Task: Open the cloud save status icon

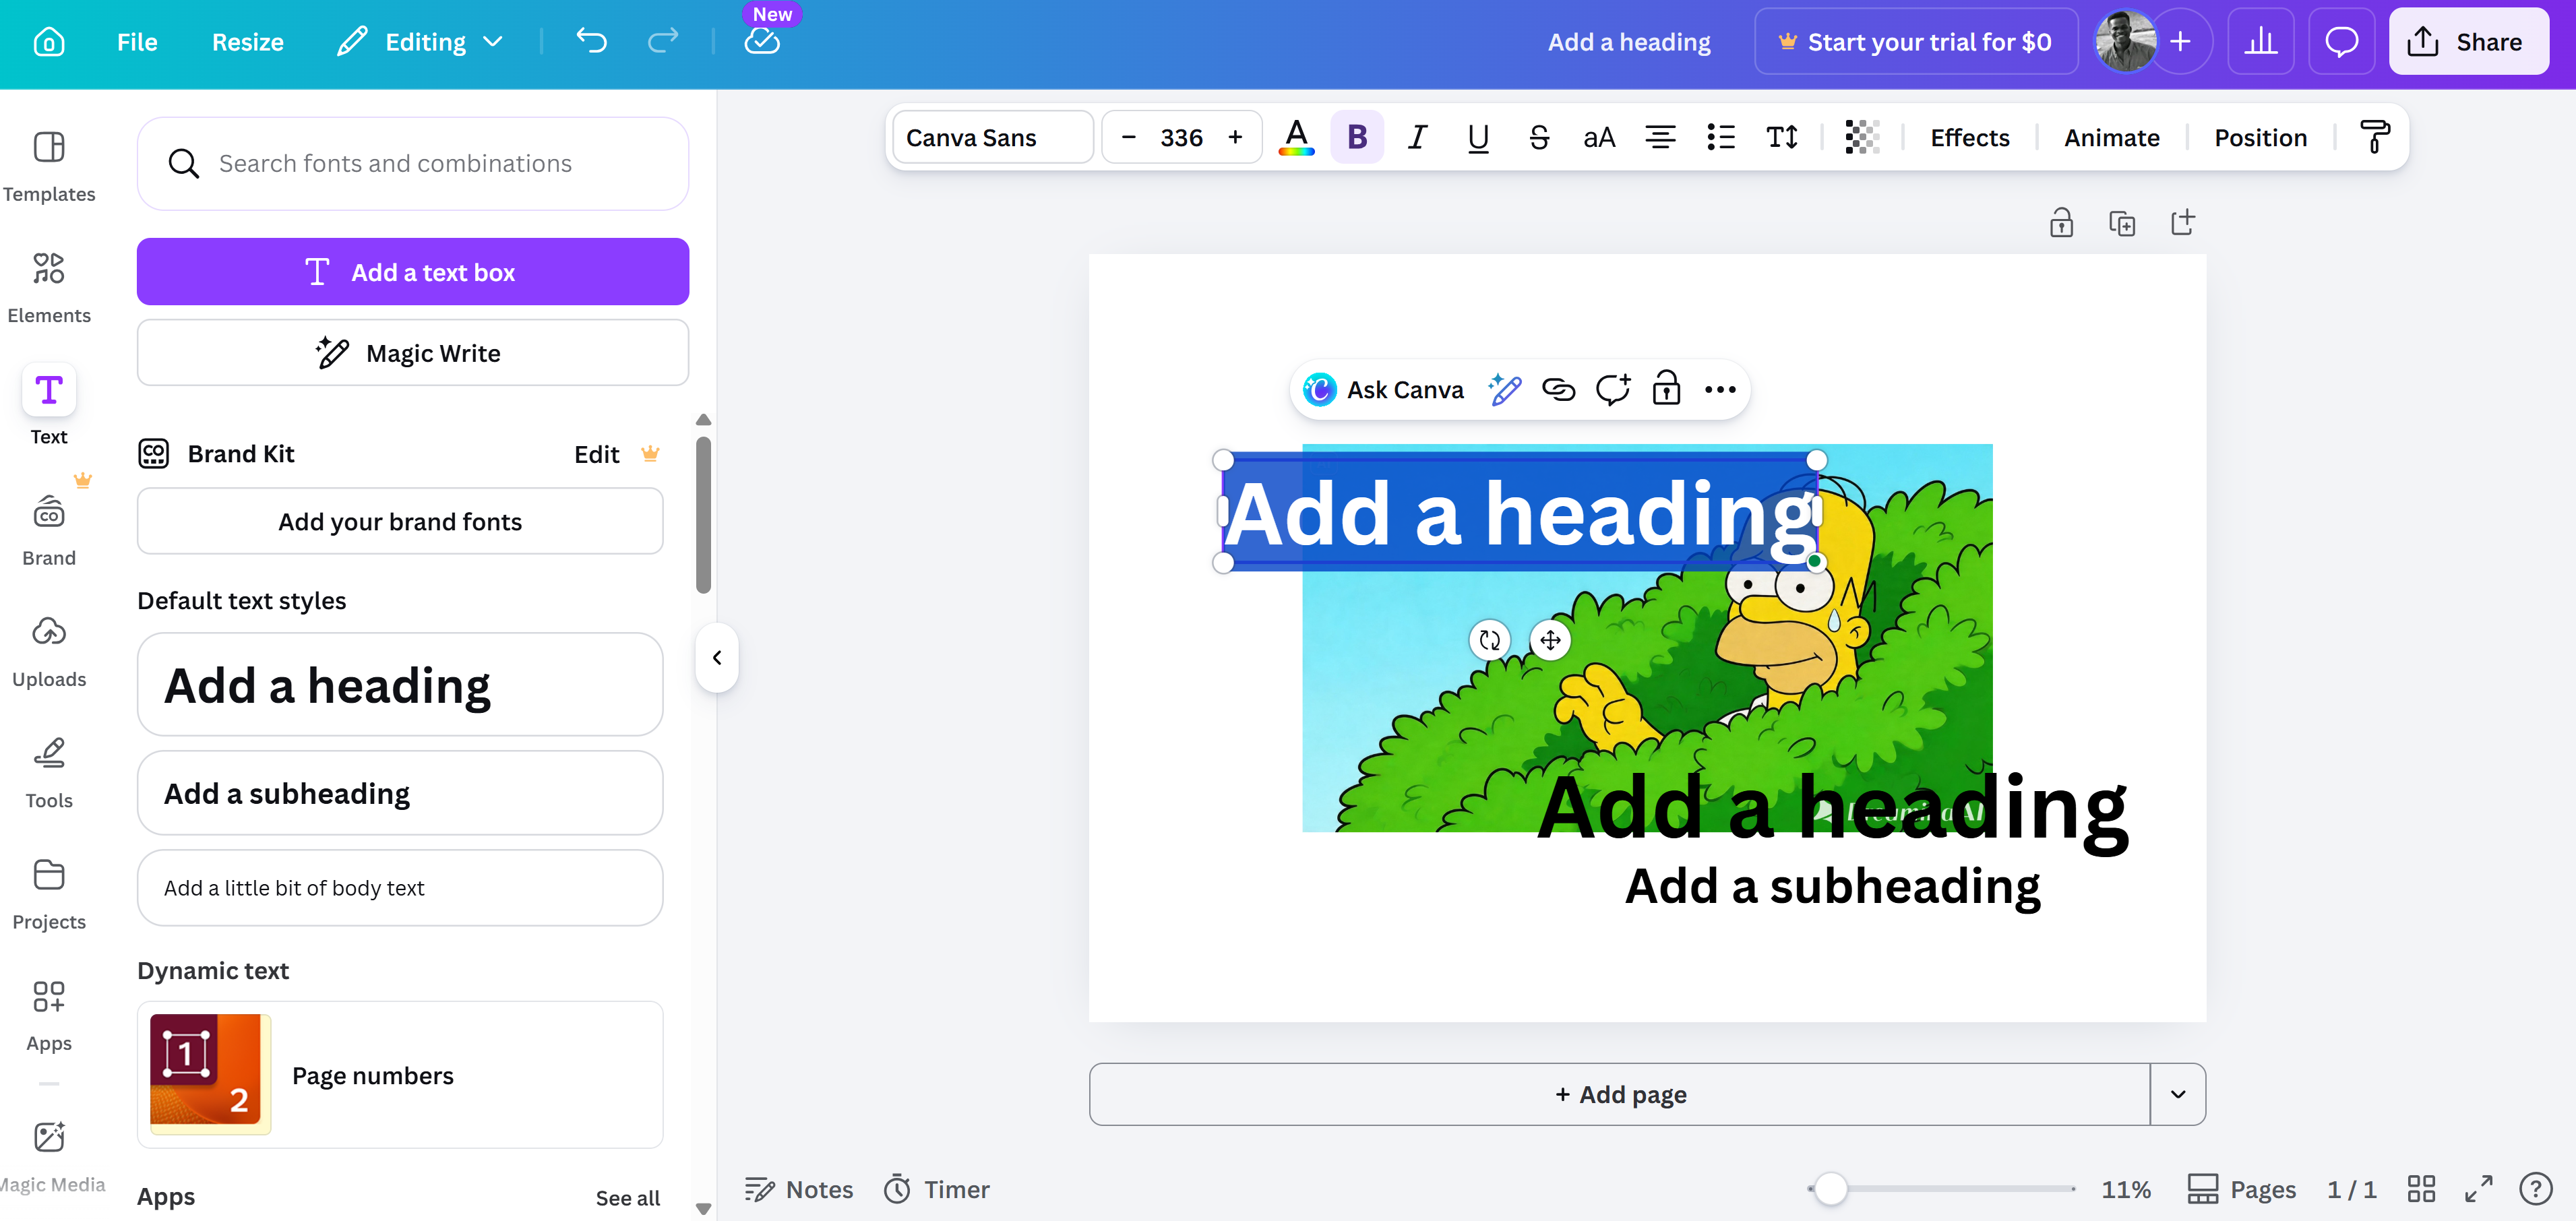Action: point(762,42)
